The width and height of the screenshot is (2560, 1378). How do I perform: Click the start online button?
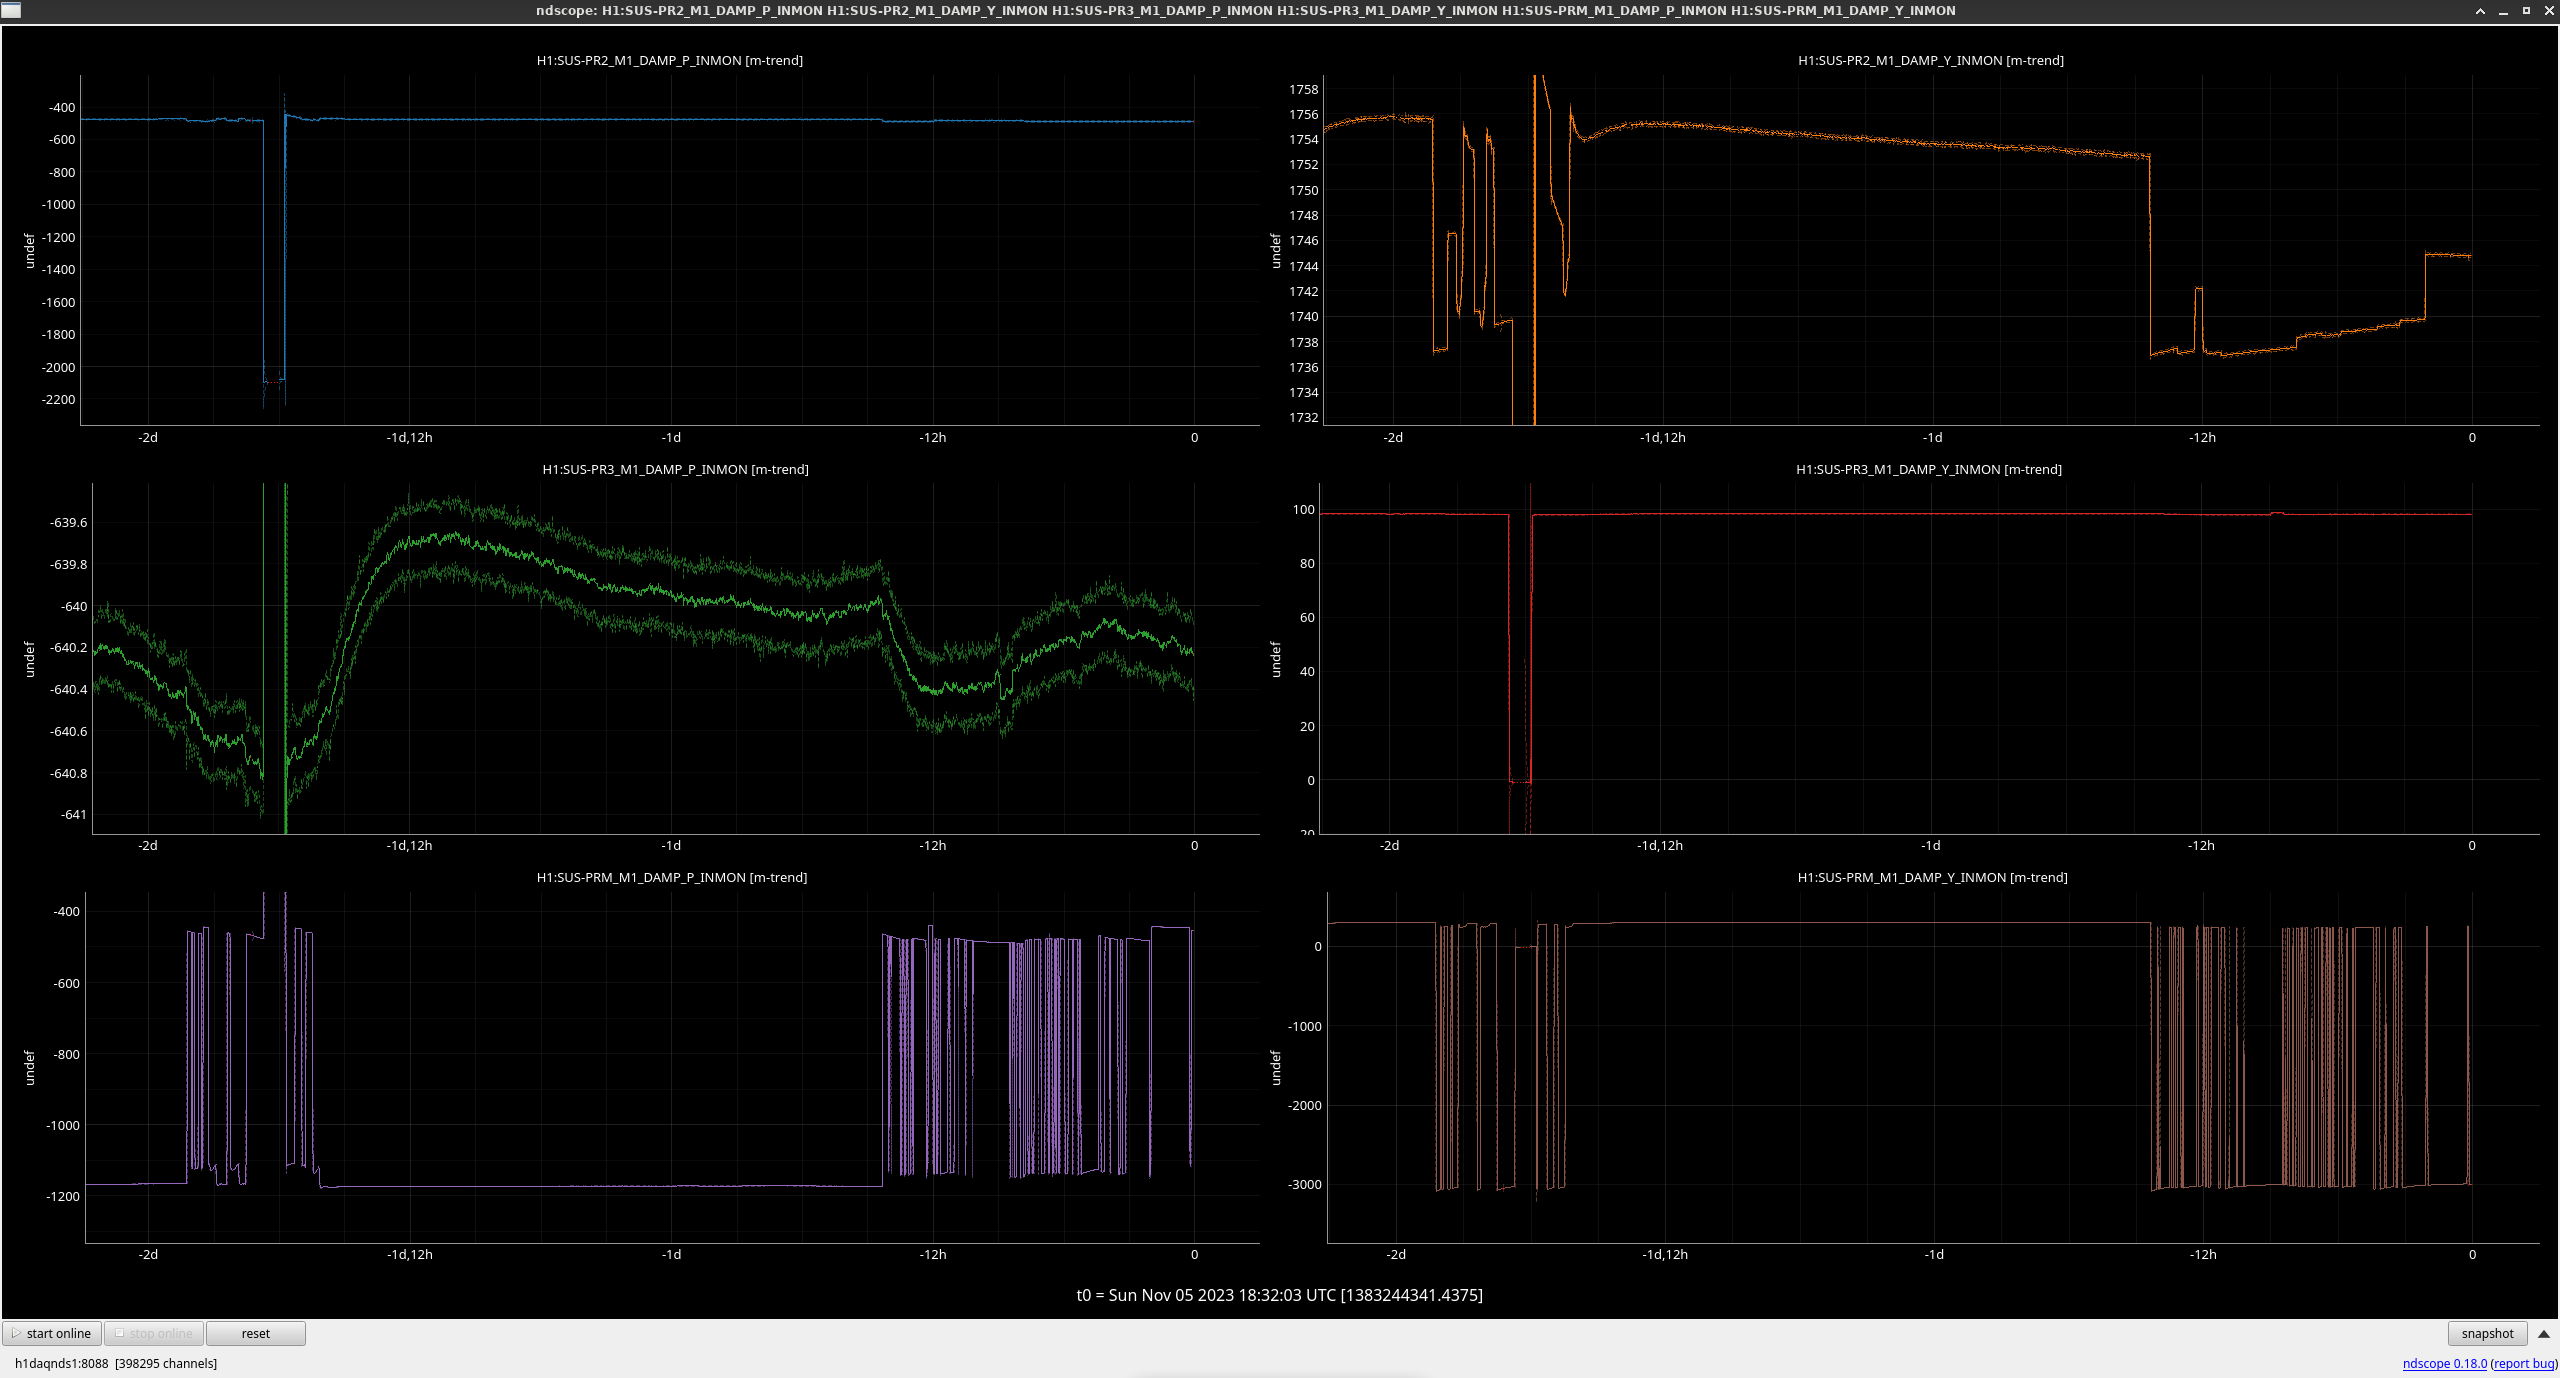52,1333
